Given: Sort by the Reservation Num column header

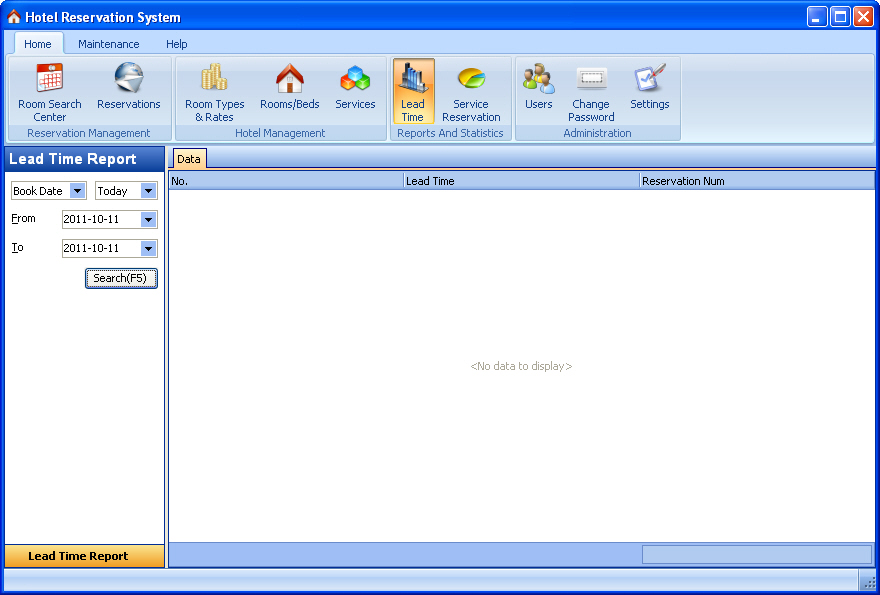Looking at the screenshot, I should click(x=756, y=181).
